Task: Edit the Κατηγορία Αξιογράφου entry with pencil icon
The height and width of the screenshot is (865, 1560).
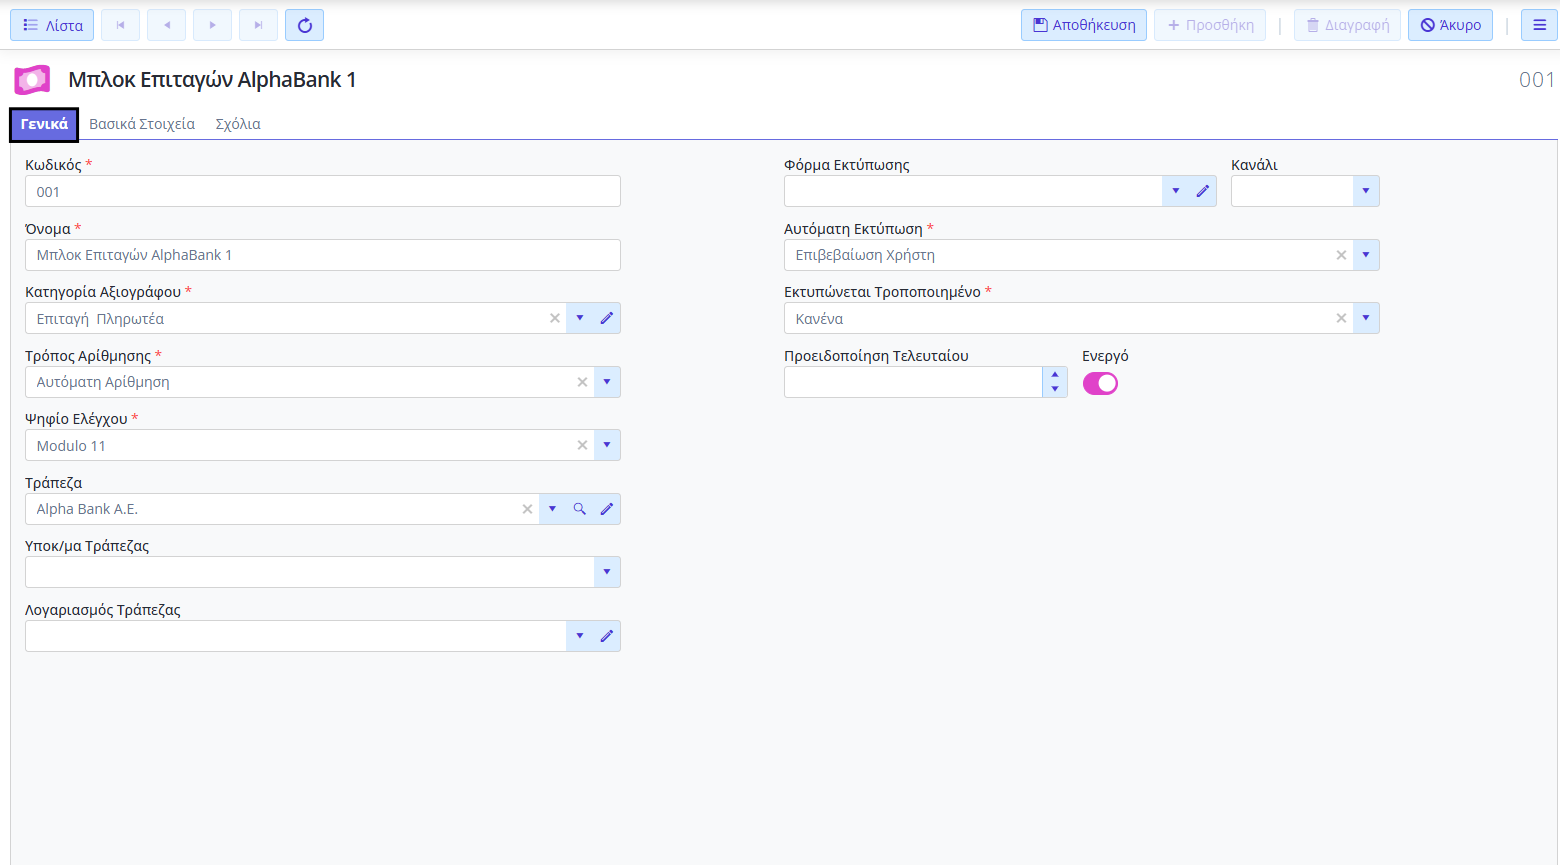Action: [x=606, y=318]
